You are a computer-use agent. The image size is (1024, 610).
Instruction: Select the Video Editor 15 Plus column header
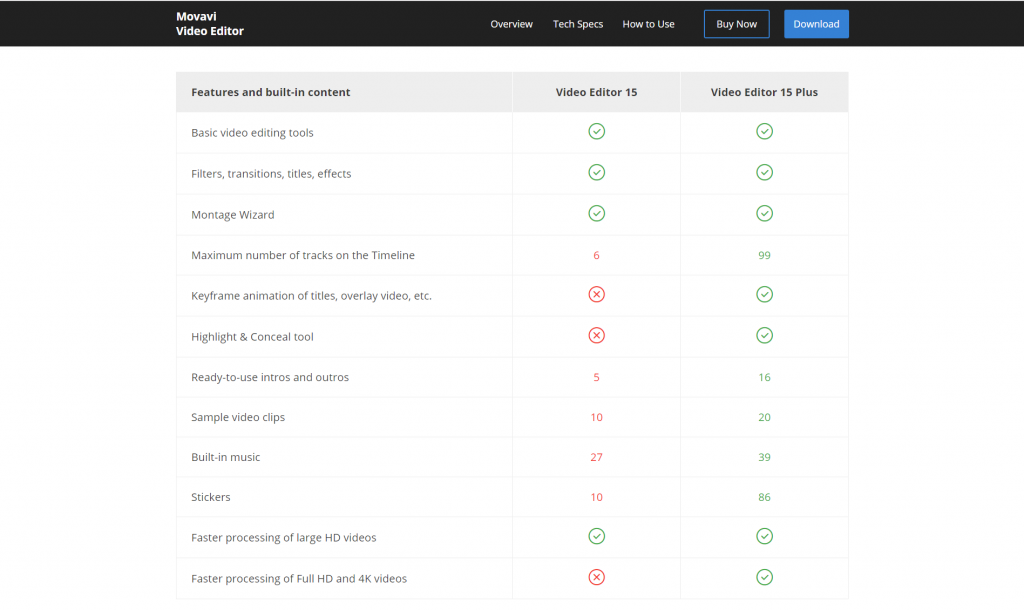pos(764,92)
